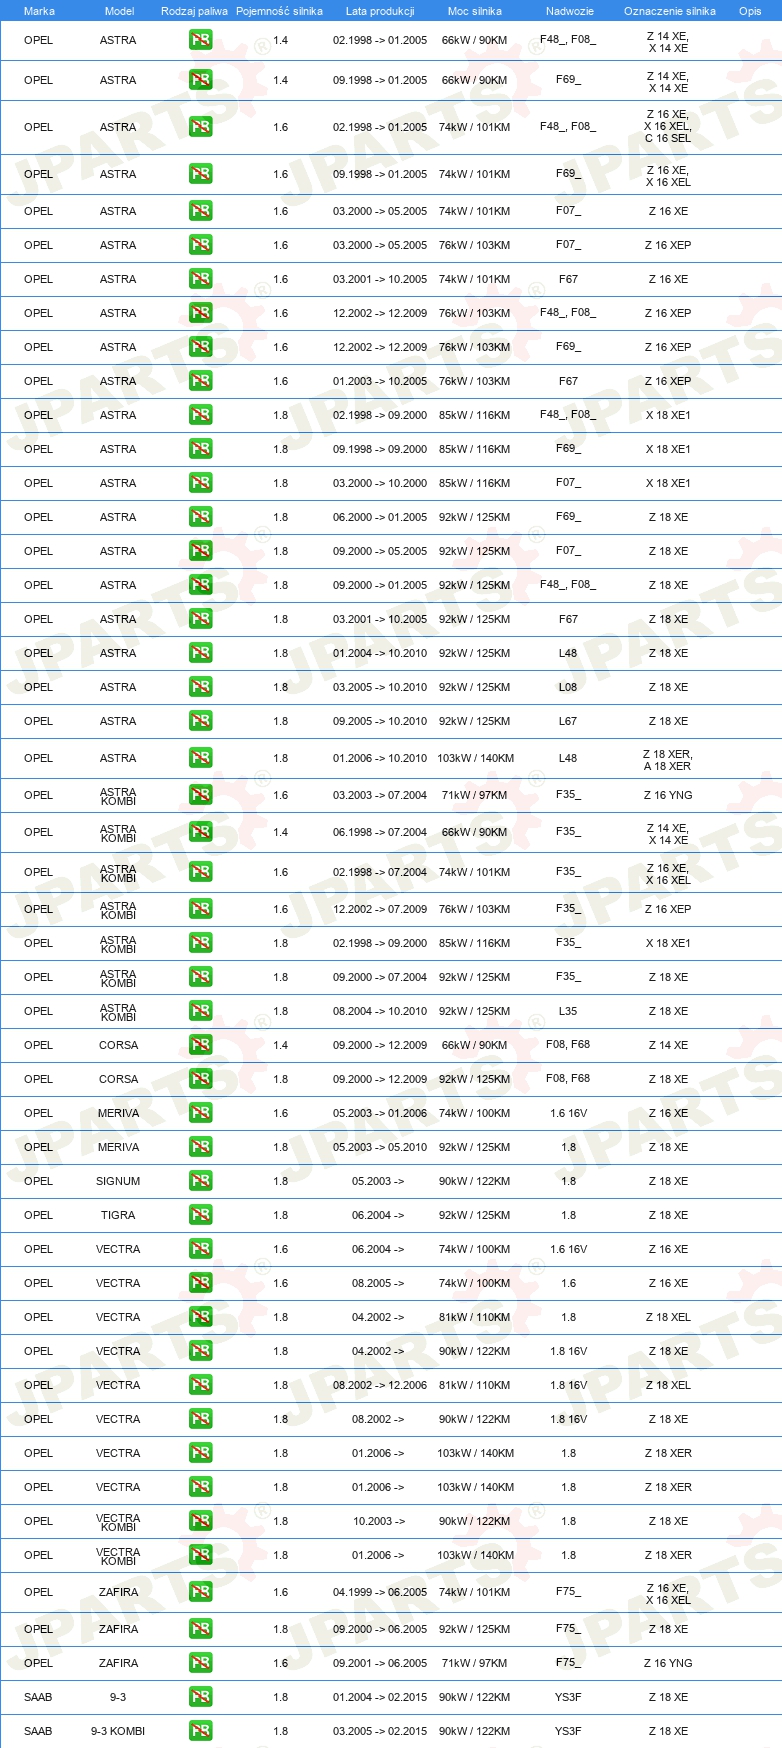Click the 'L67' body code cell
The height and width of the screenshot is (1748, 782).
click(568, 721)
